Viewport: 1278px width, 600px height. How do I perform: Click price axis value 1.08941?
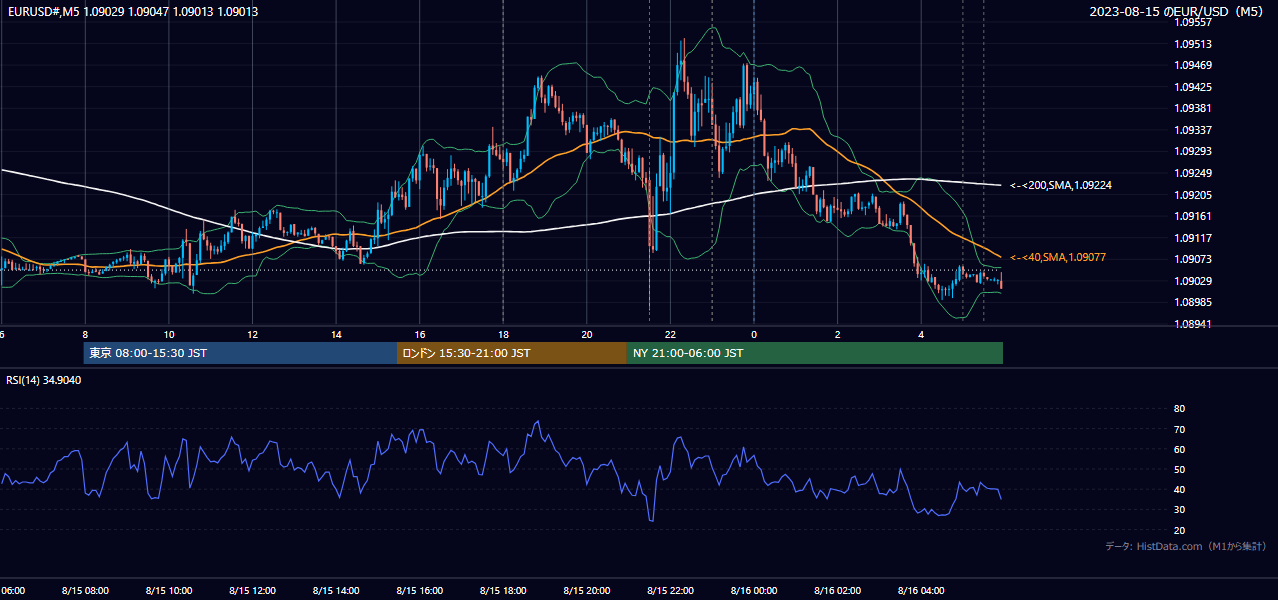1192,324
